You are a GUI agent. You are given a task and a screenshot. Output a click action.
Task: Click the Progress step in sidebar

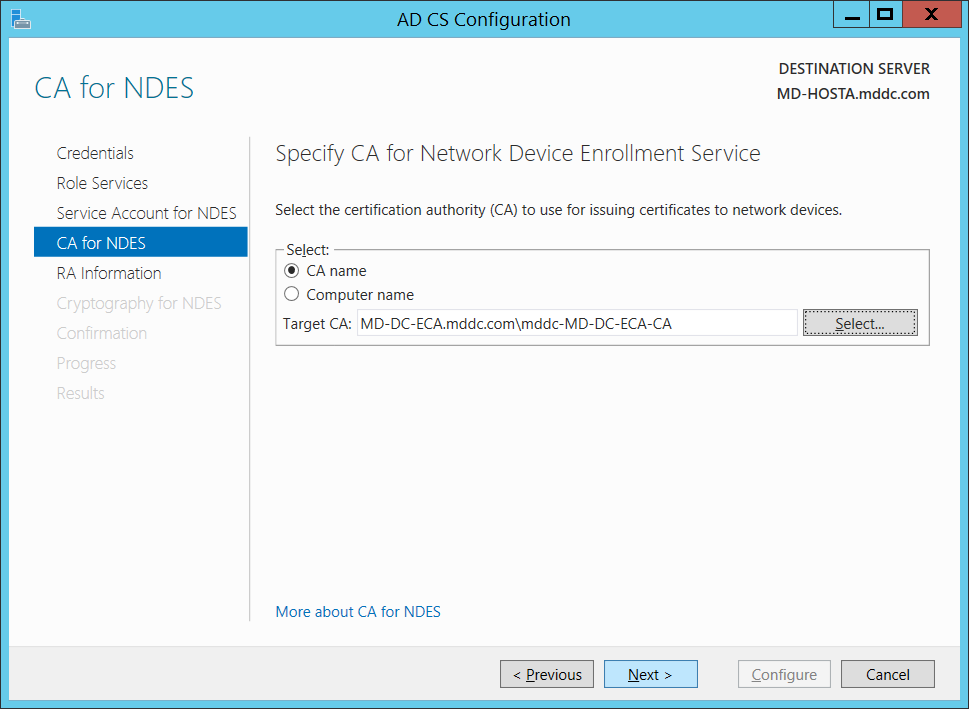[87, 363]
